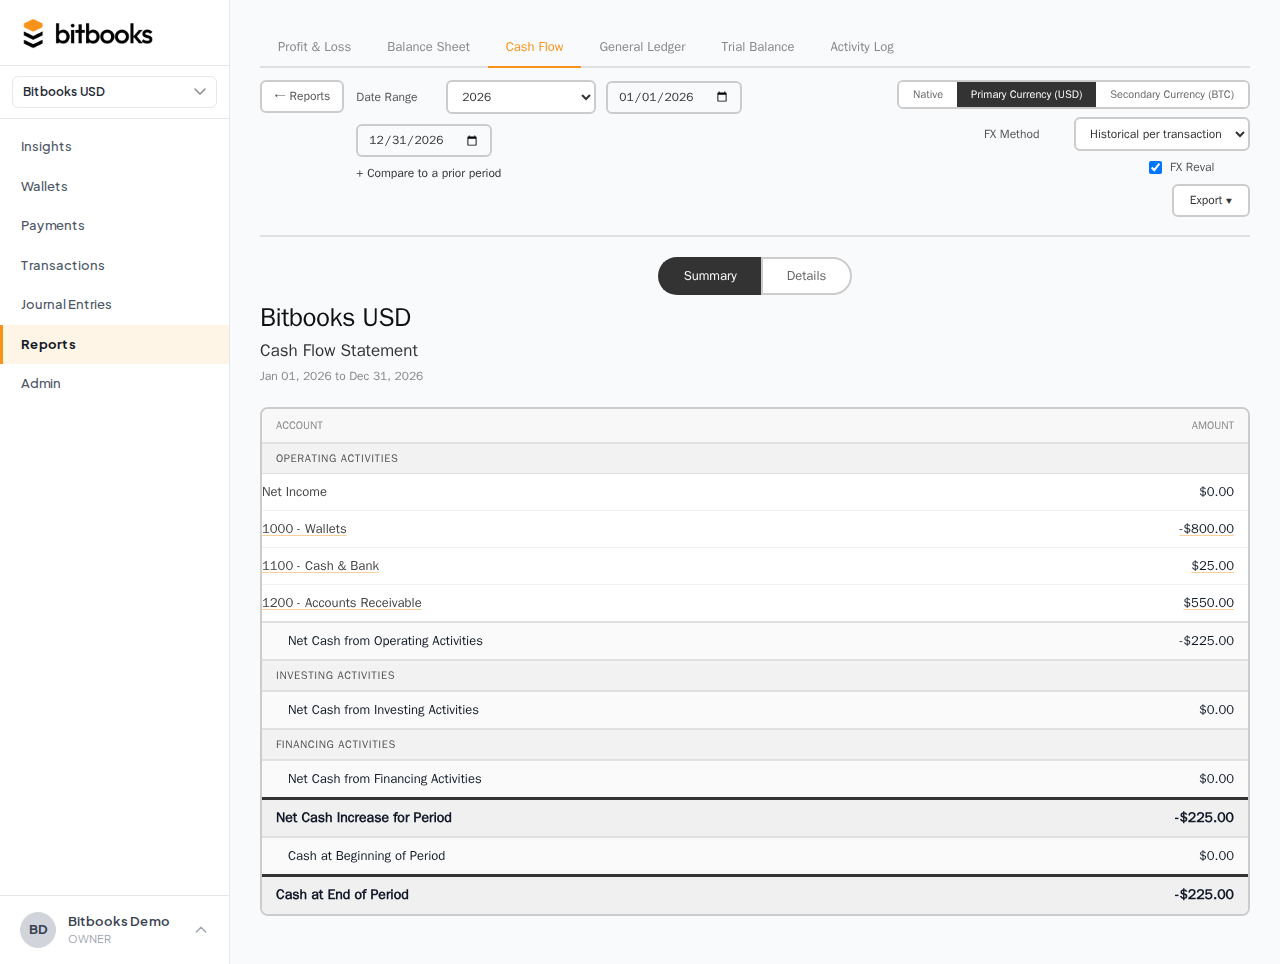Click Net Cash from Operating Activities
The height and width of the screenshot is (964, 1280).
[385, 641]
